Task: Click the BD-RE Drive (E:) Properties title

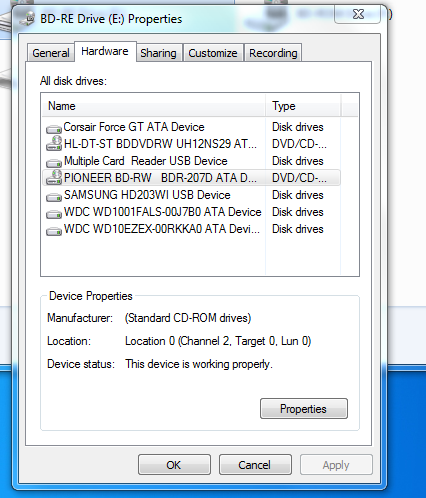Action: pos(111,19)
